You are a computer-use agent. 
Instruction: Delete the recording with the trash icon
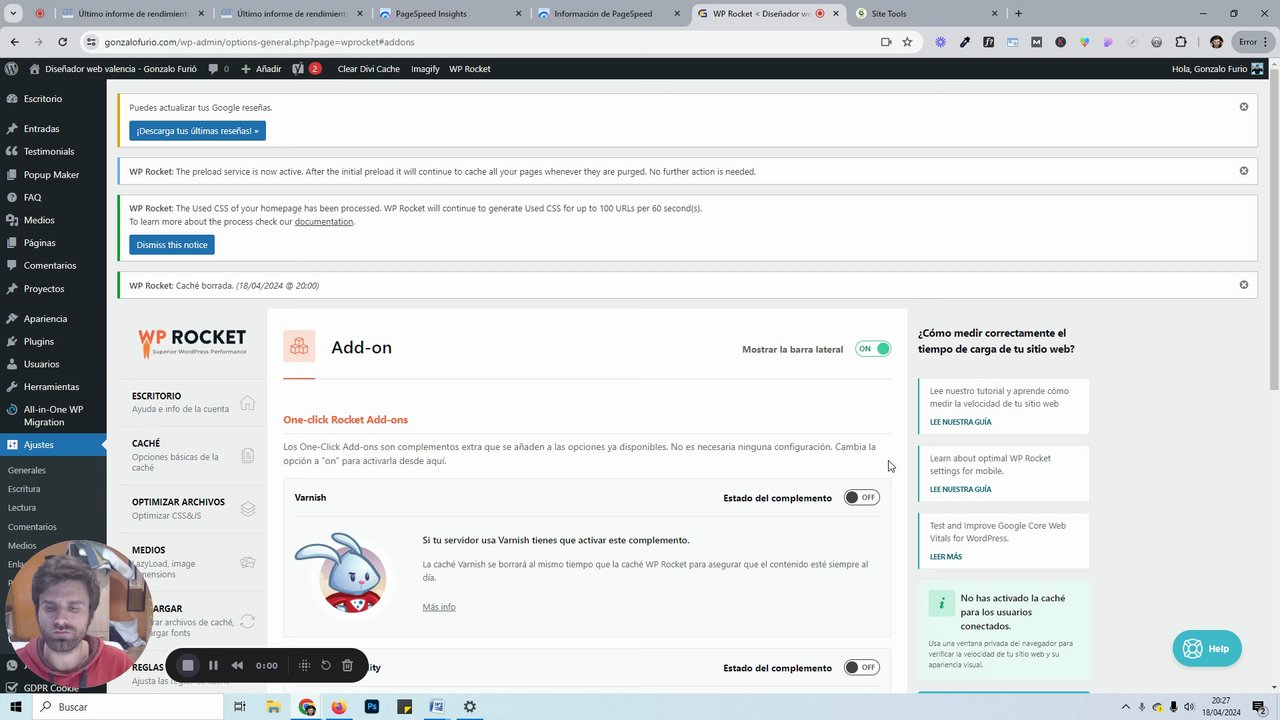tap(347, 665)
